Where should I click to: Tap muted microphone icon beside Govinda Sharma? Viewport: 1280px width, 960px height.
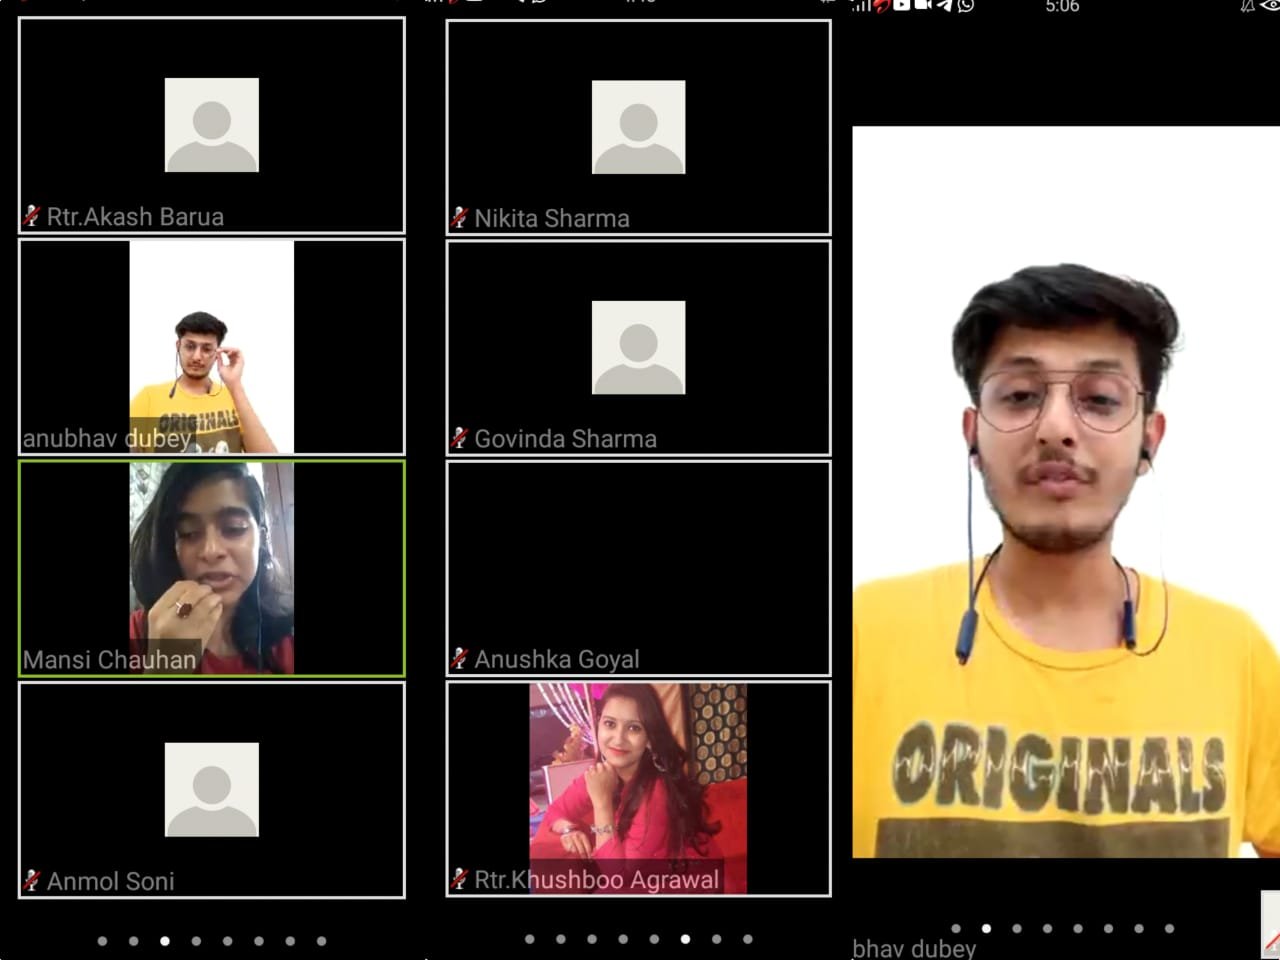[458, 438]
